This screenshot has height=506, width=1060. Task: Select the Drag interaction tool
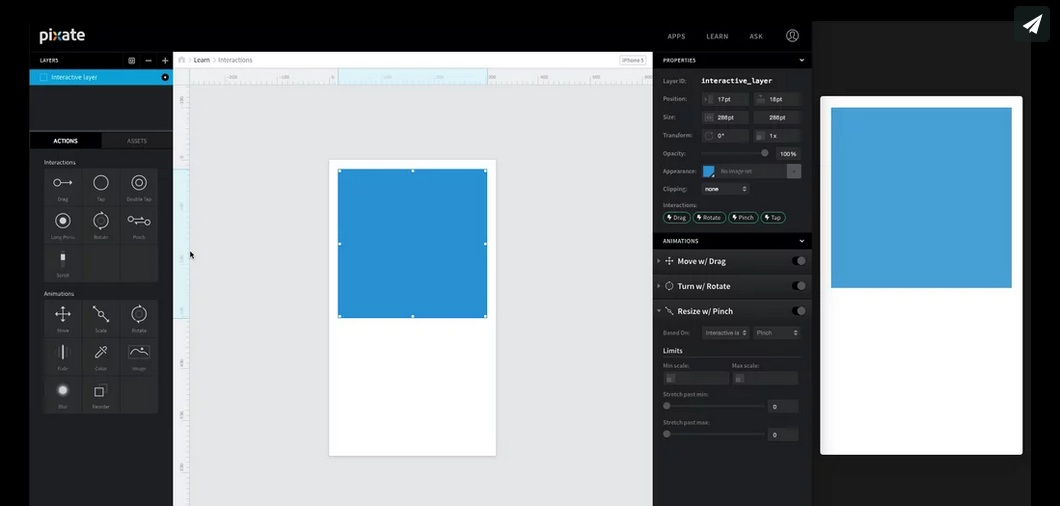(63, 187)
